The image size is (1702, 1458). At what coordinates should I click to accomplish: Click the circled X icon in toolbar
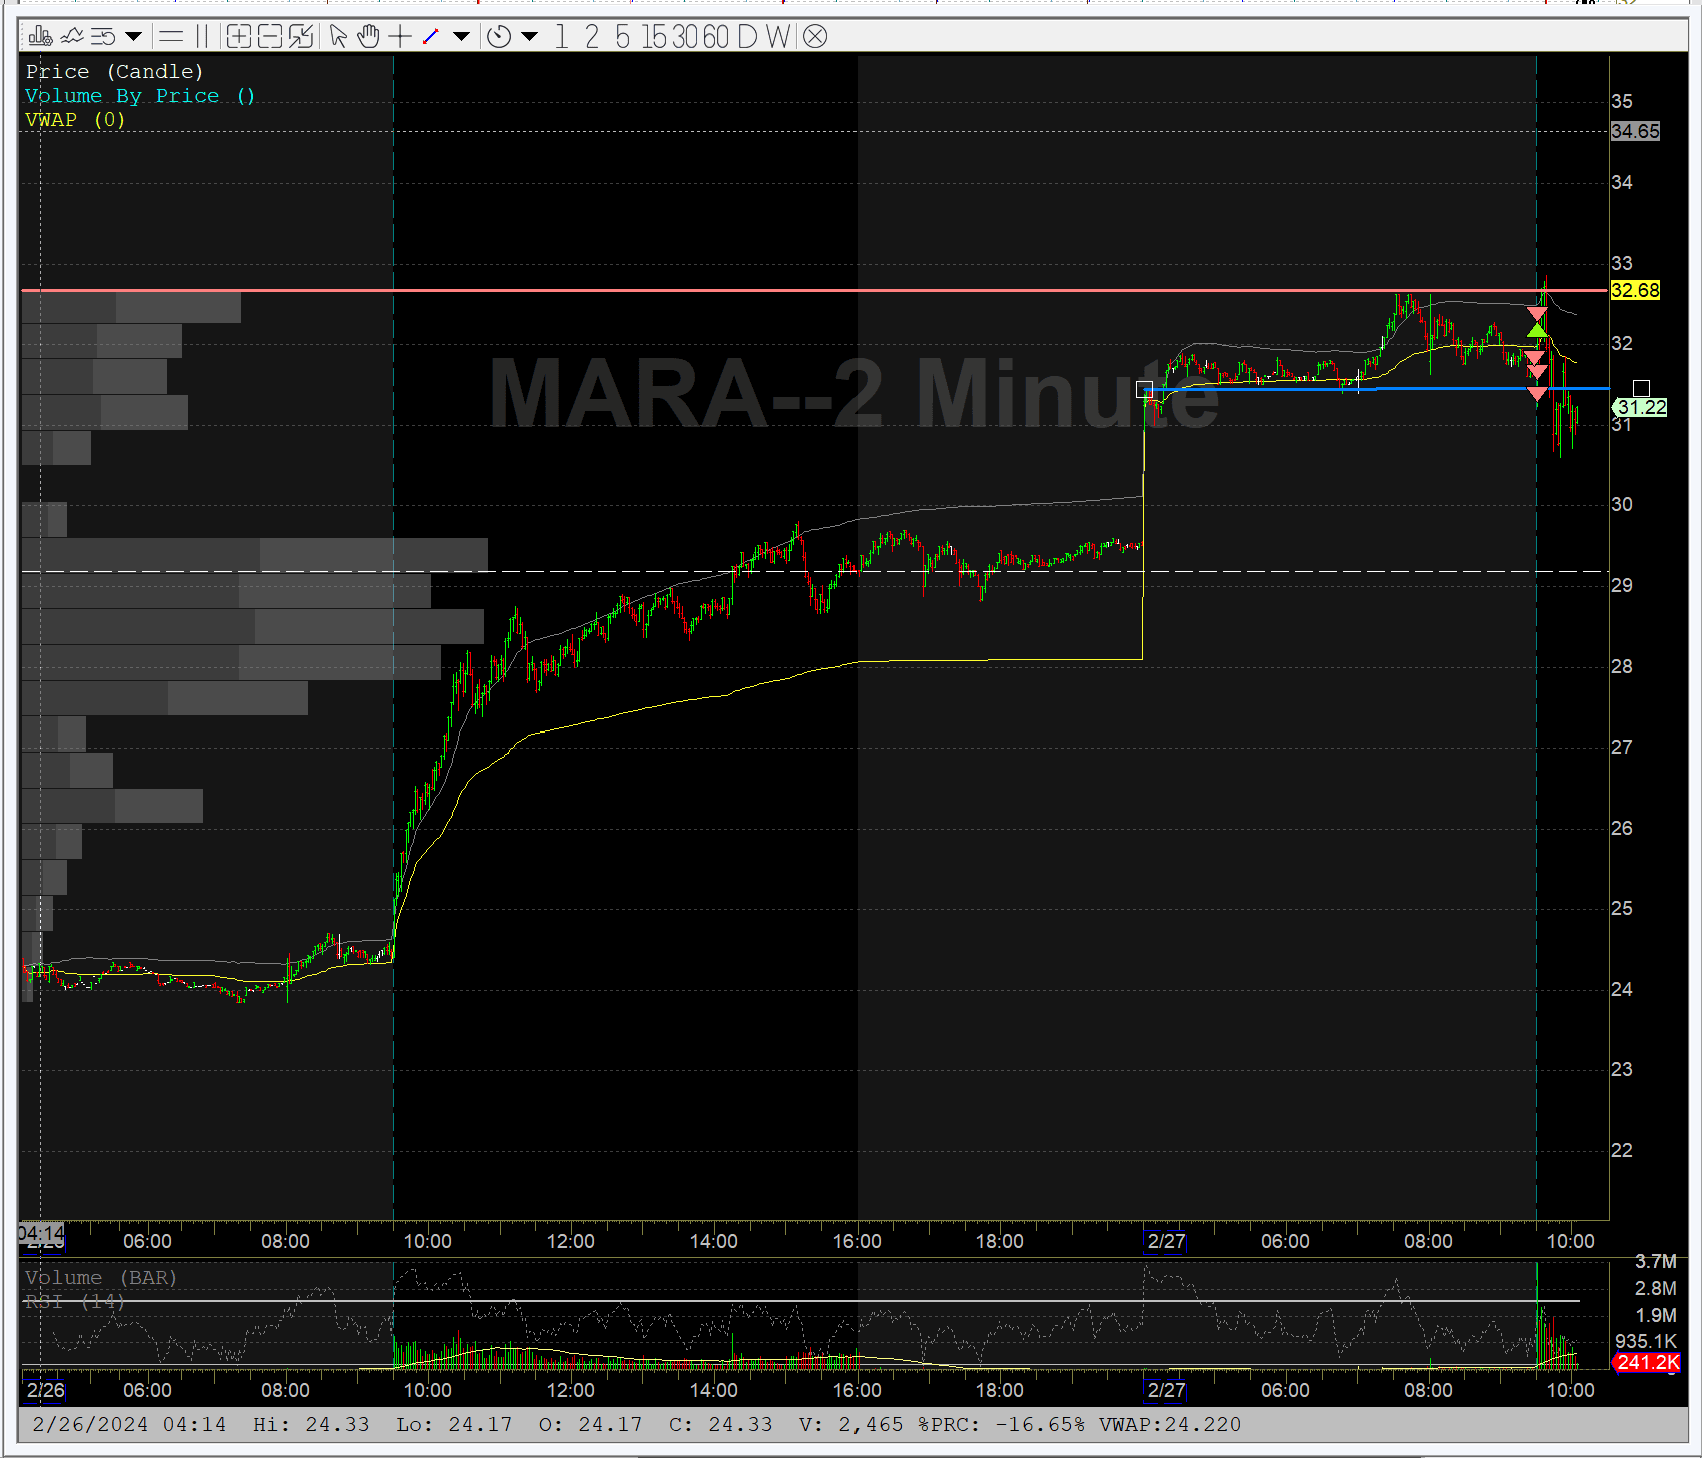point(815,37)
